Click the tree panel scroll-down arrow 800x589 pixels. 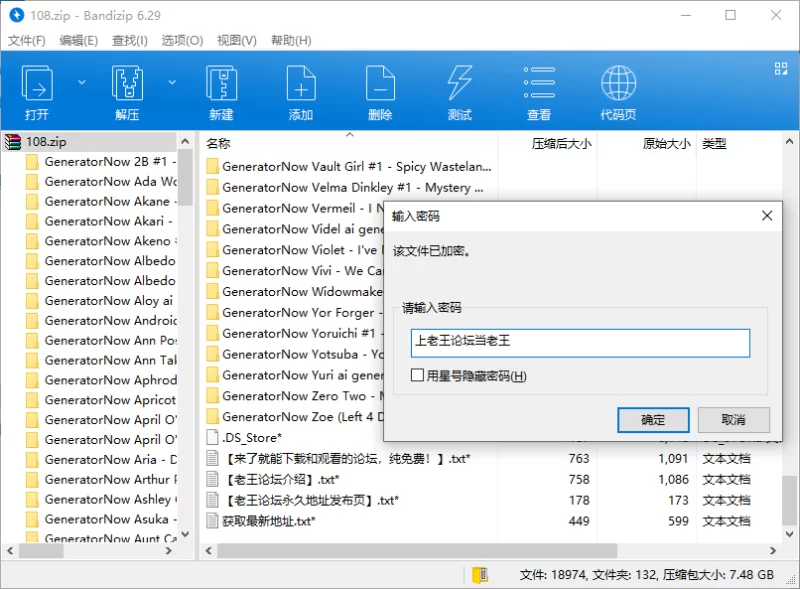pos(185,534)
